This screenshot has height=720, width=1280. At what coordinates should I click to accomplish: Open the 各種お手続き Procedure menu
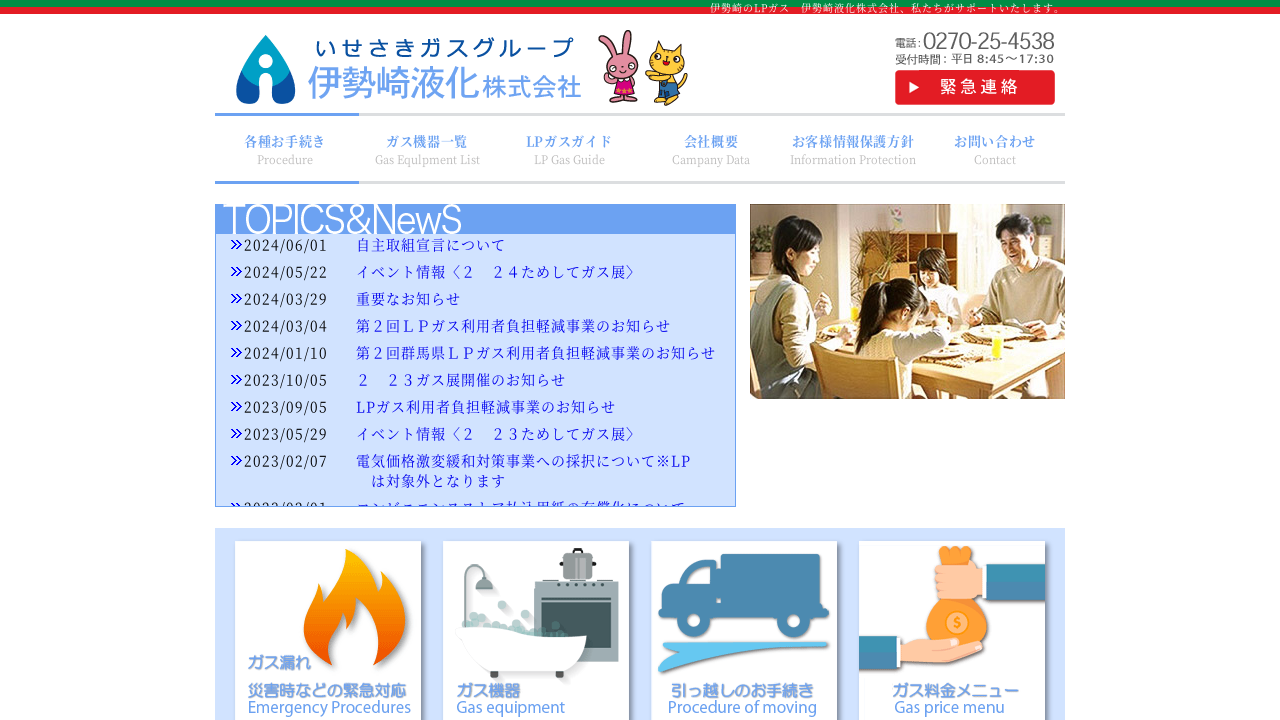tap(285, 149)
